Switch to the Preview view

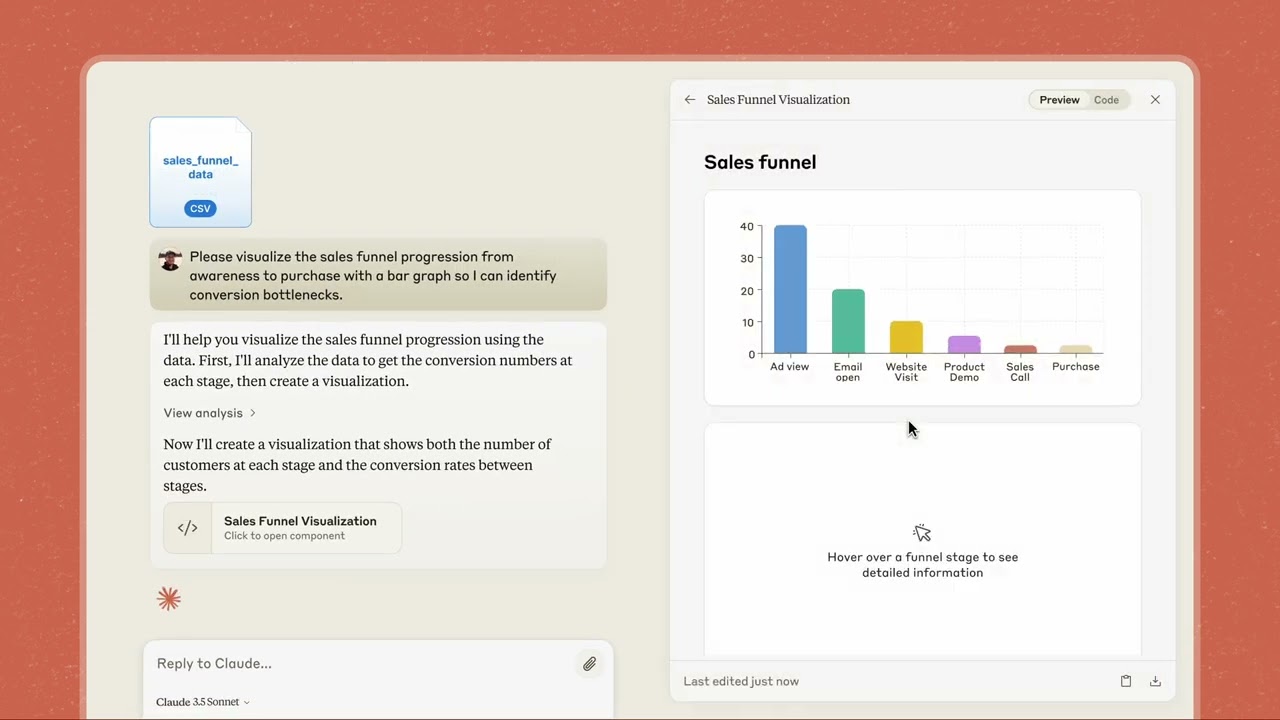point(1059,100)
